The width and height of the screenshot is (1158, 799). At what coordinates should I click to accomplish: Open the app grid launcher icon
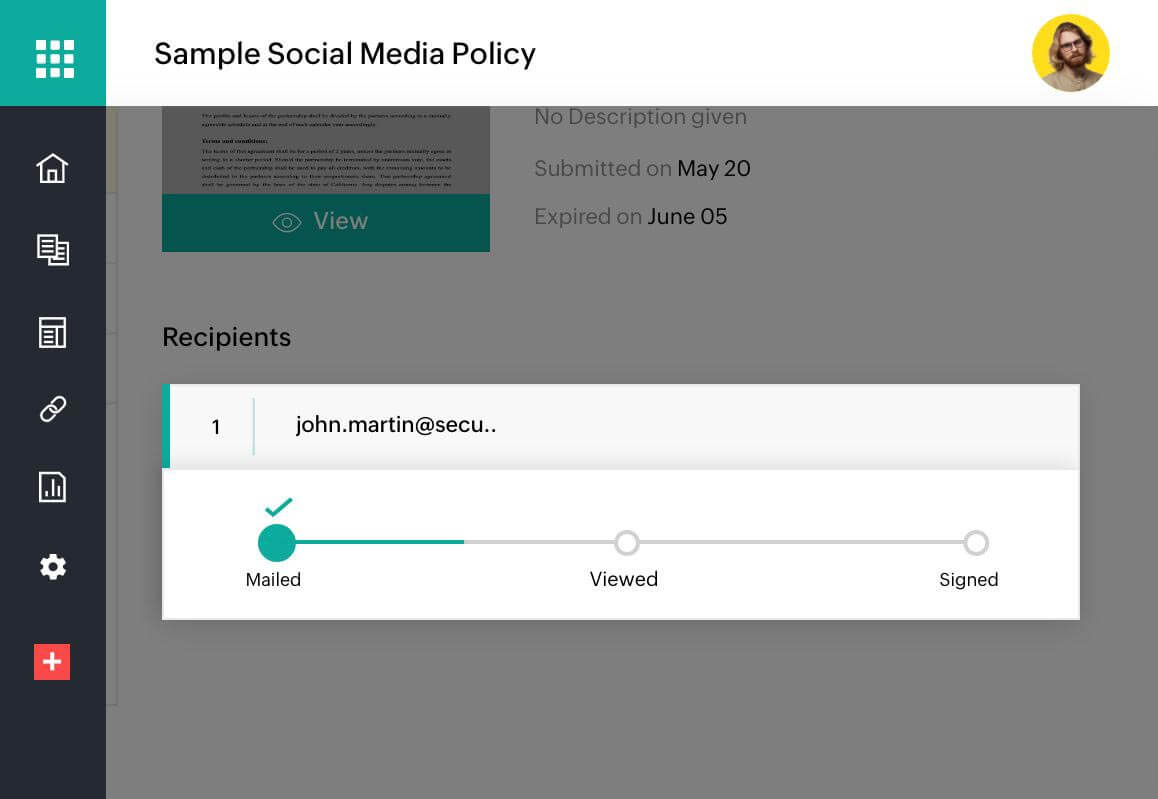(x=54, y=58)
